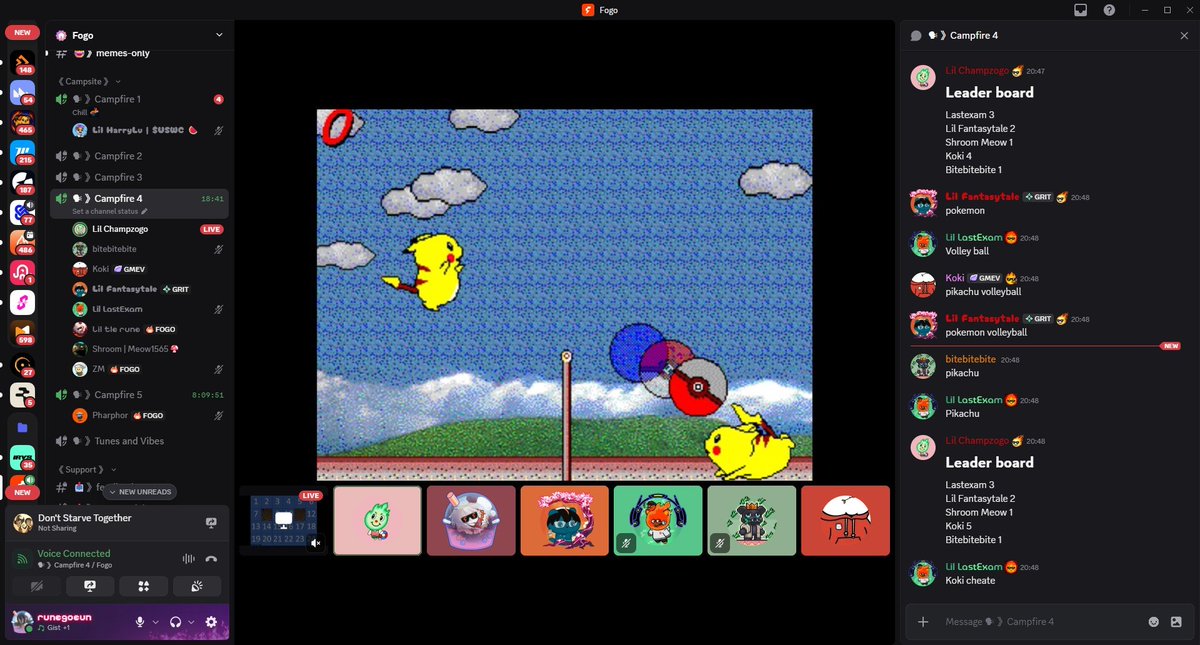Click bitebitebite's username in chat

point(970,359)
